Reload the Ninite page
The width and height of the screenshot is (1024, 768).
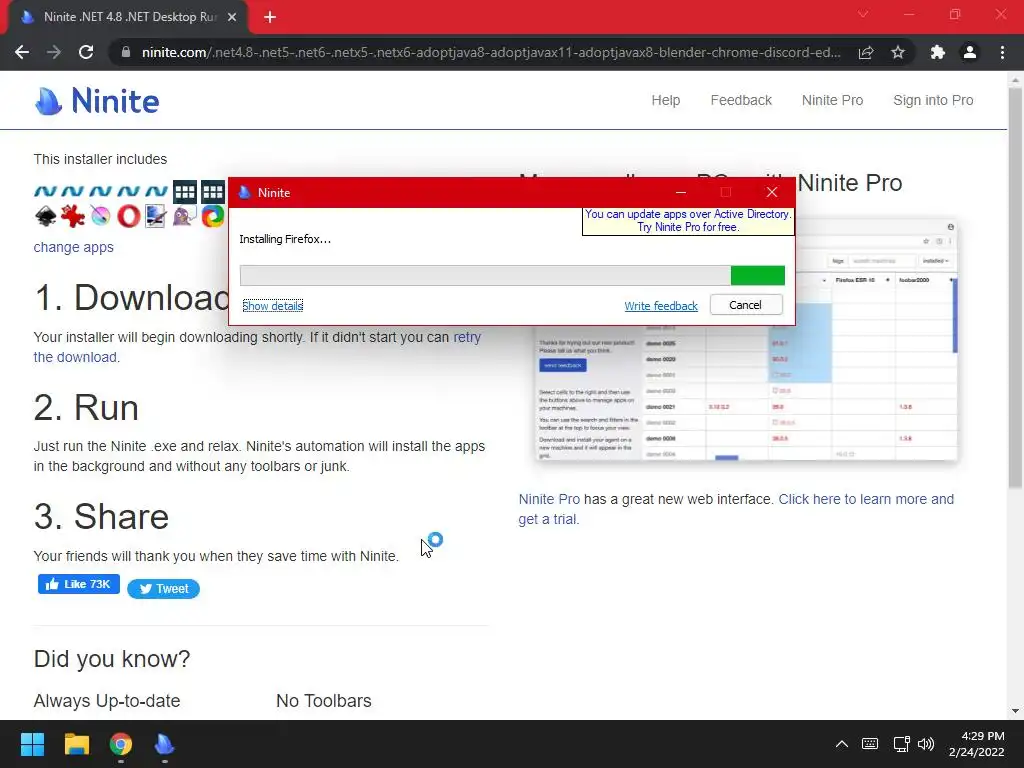point(86,52)
